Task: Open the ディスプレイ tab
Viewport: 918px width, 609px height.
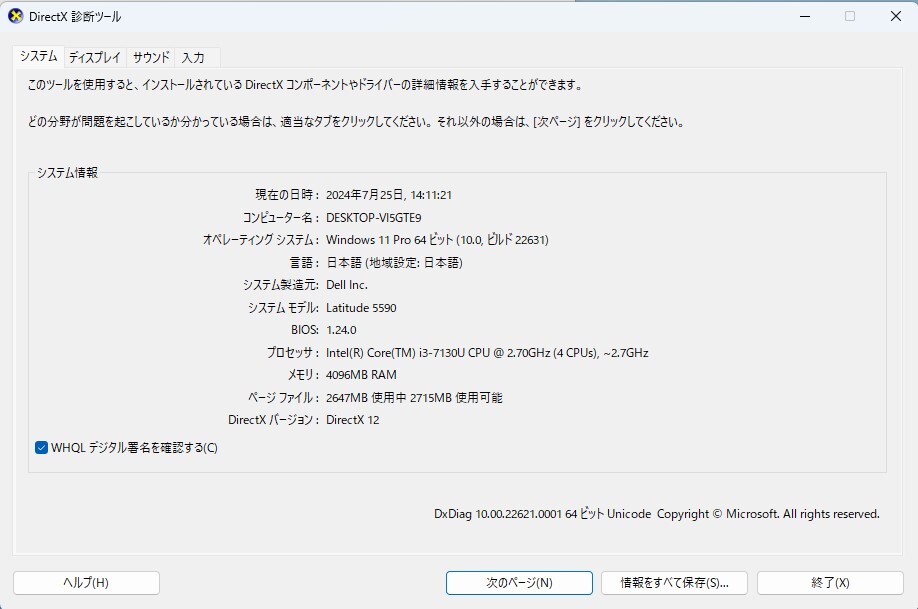Action: (x=95, y=57)
